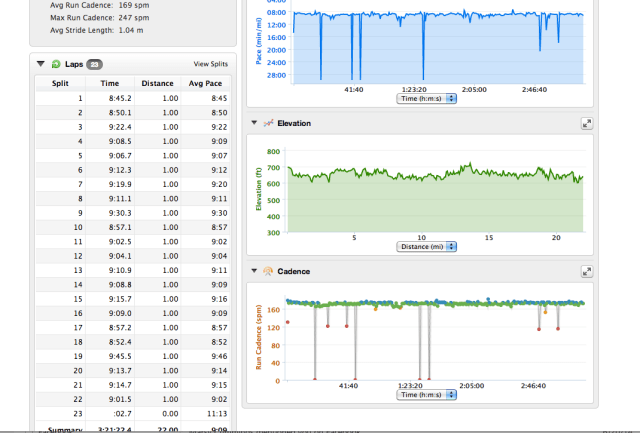Select lap time 9:14.7
This screenshot has width=640, height=433.
(120, 385)
